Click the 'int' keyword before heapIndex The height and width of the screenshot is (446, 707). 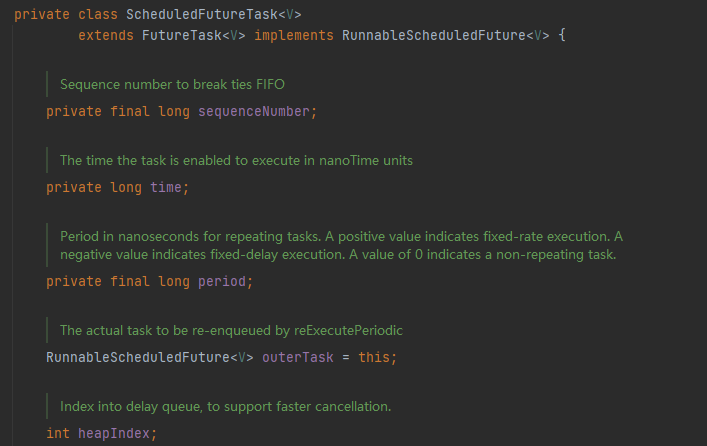pos(58,433)
